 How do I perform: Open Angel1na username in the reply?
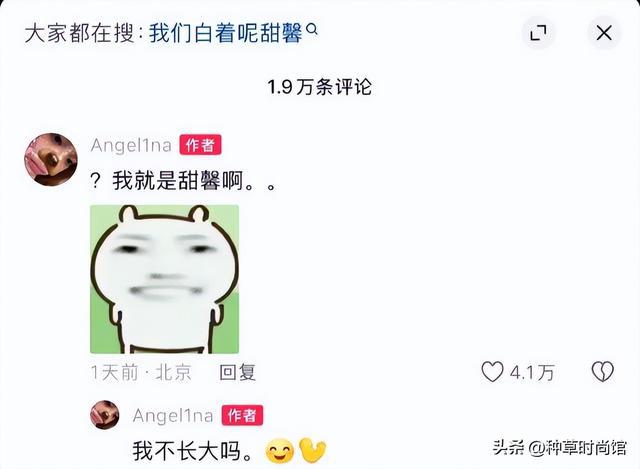pyautogui.click(x=173, y=416)
